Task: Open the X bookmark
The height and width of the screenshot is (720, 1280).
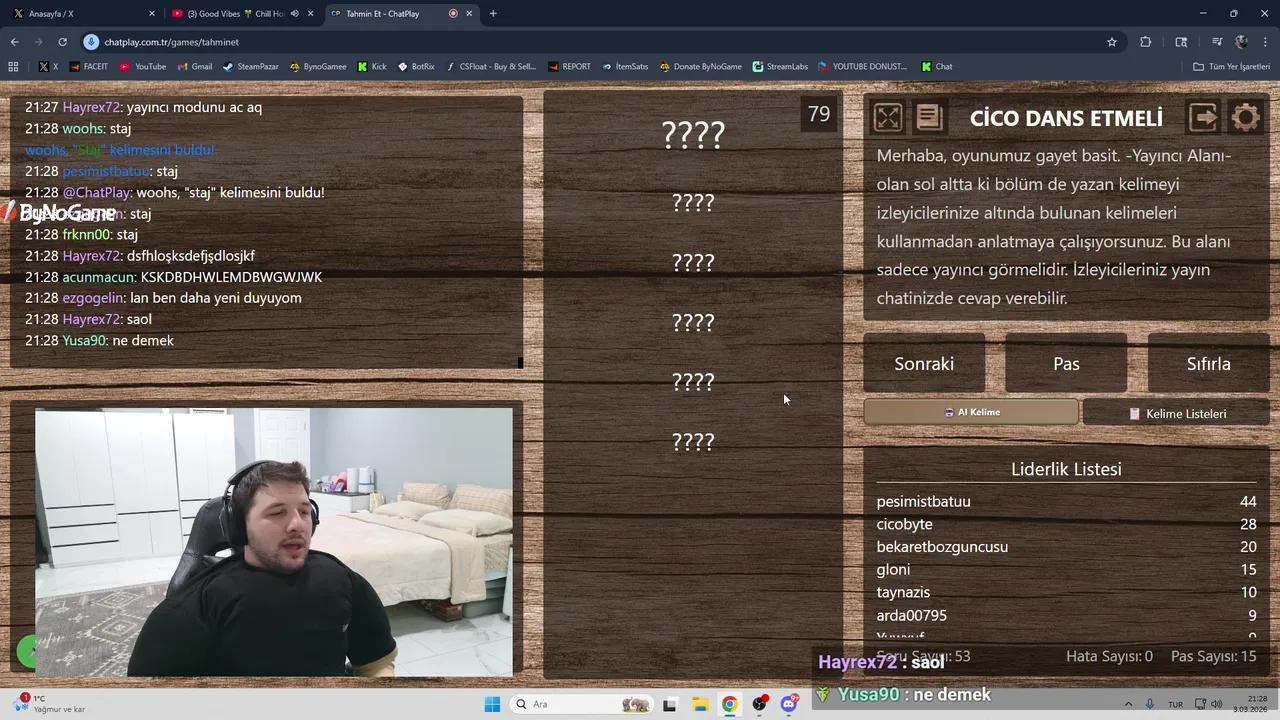Action: pyautogui.click(x=48, y=67)
